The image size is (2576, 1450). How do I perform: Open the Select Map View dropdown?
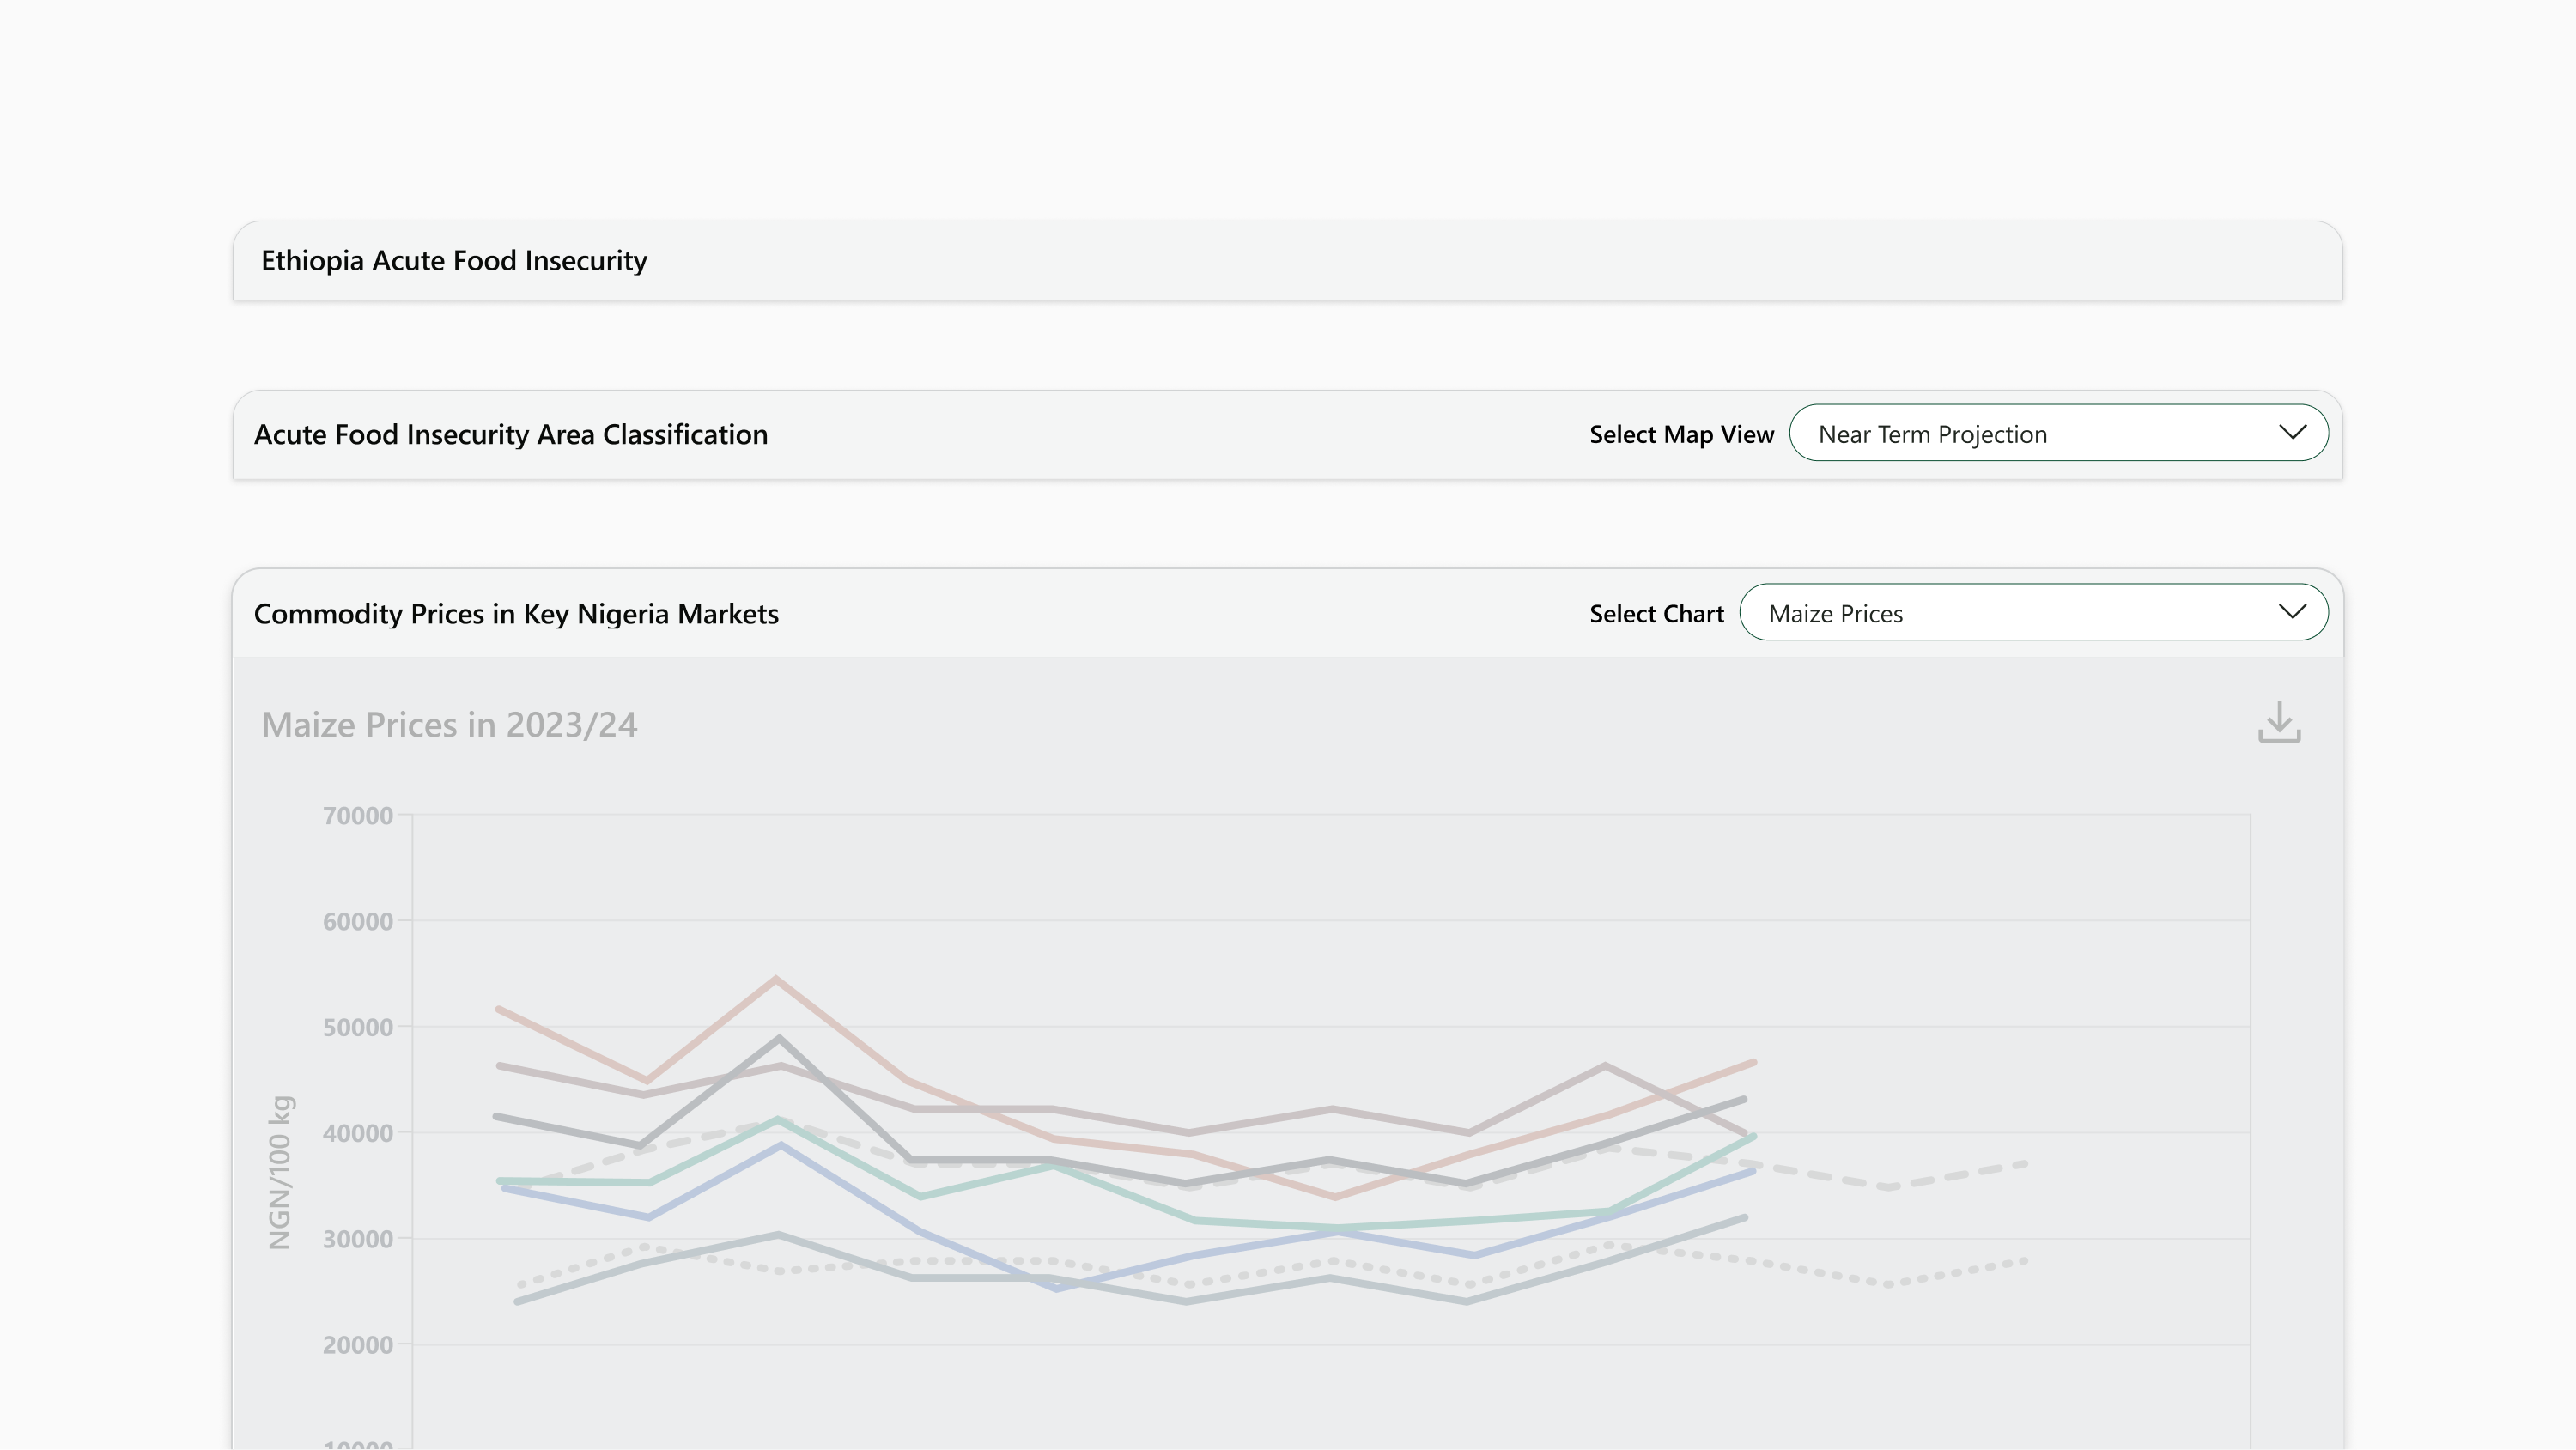coord(2057,433)
